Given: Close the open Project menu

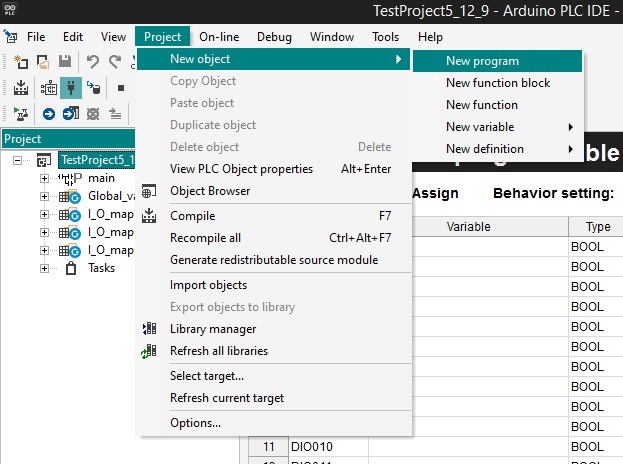Looking at the screenshot, I should coord(163,37).
